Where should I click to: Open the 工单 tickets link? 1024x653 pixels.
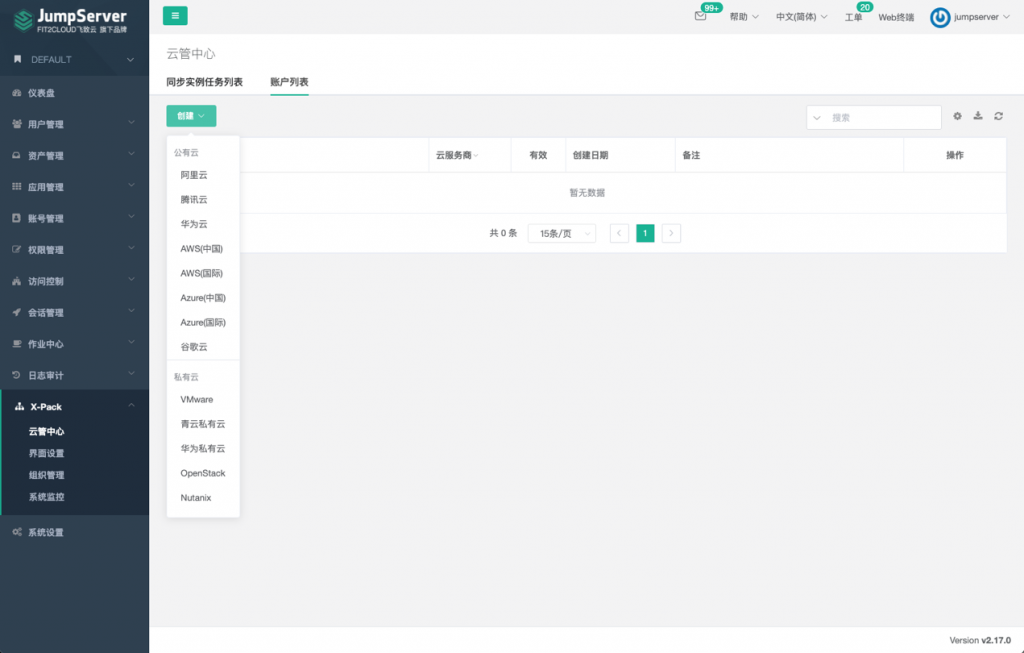[x=853, y=17]
